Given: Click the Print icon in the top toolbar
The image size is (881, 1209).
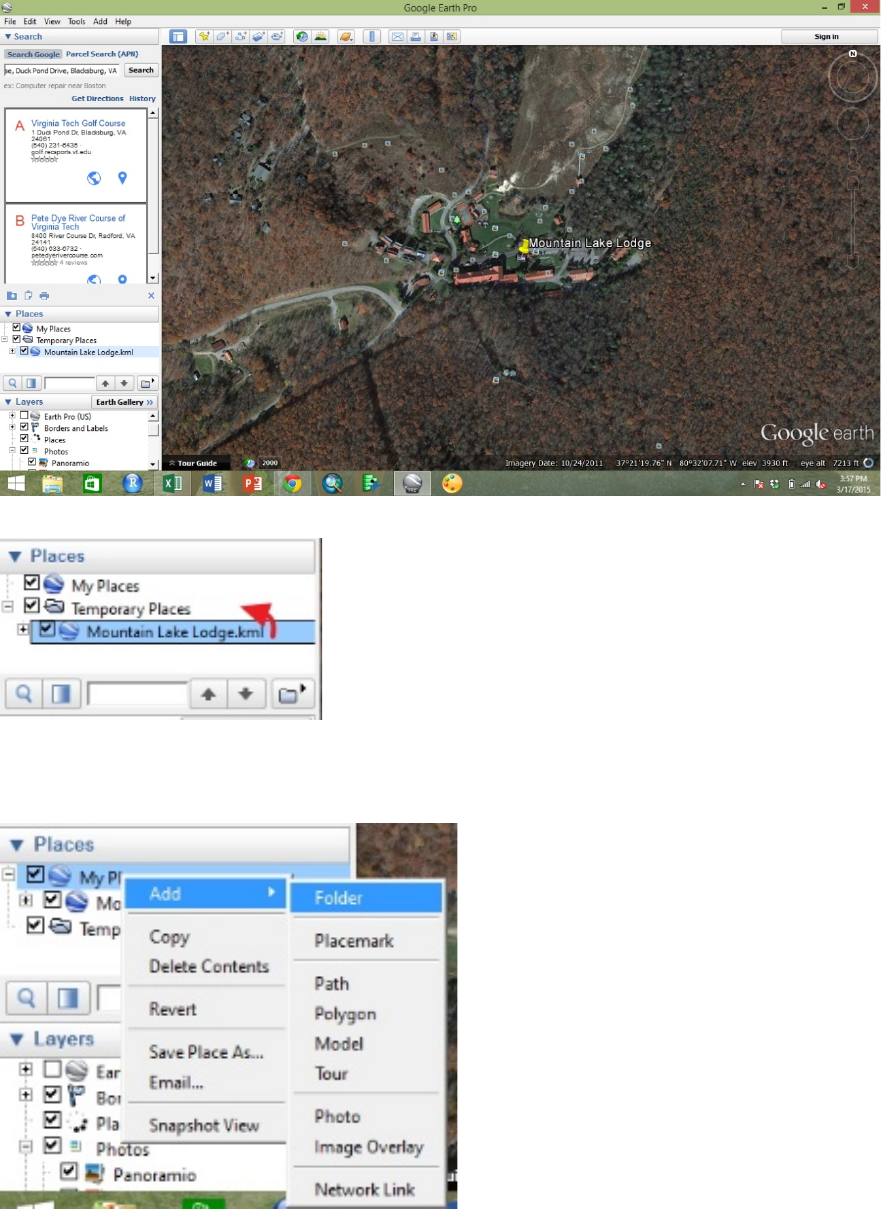Looking at the screenshot, I should coord(415,37).
